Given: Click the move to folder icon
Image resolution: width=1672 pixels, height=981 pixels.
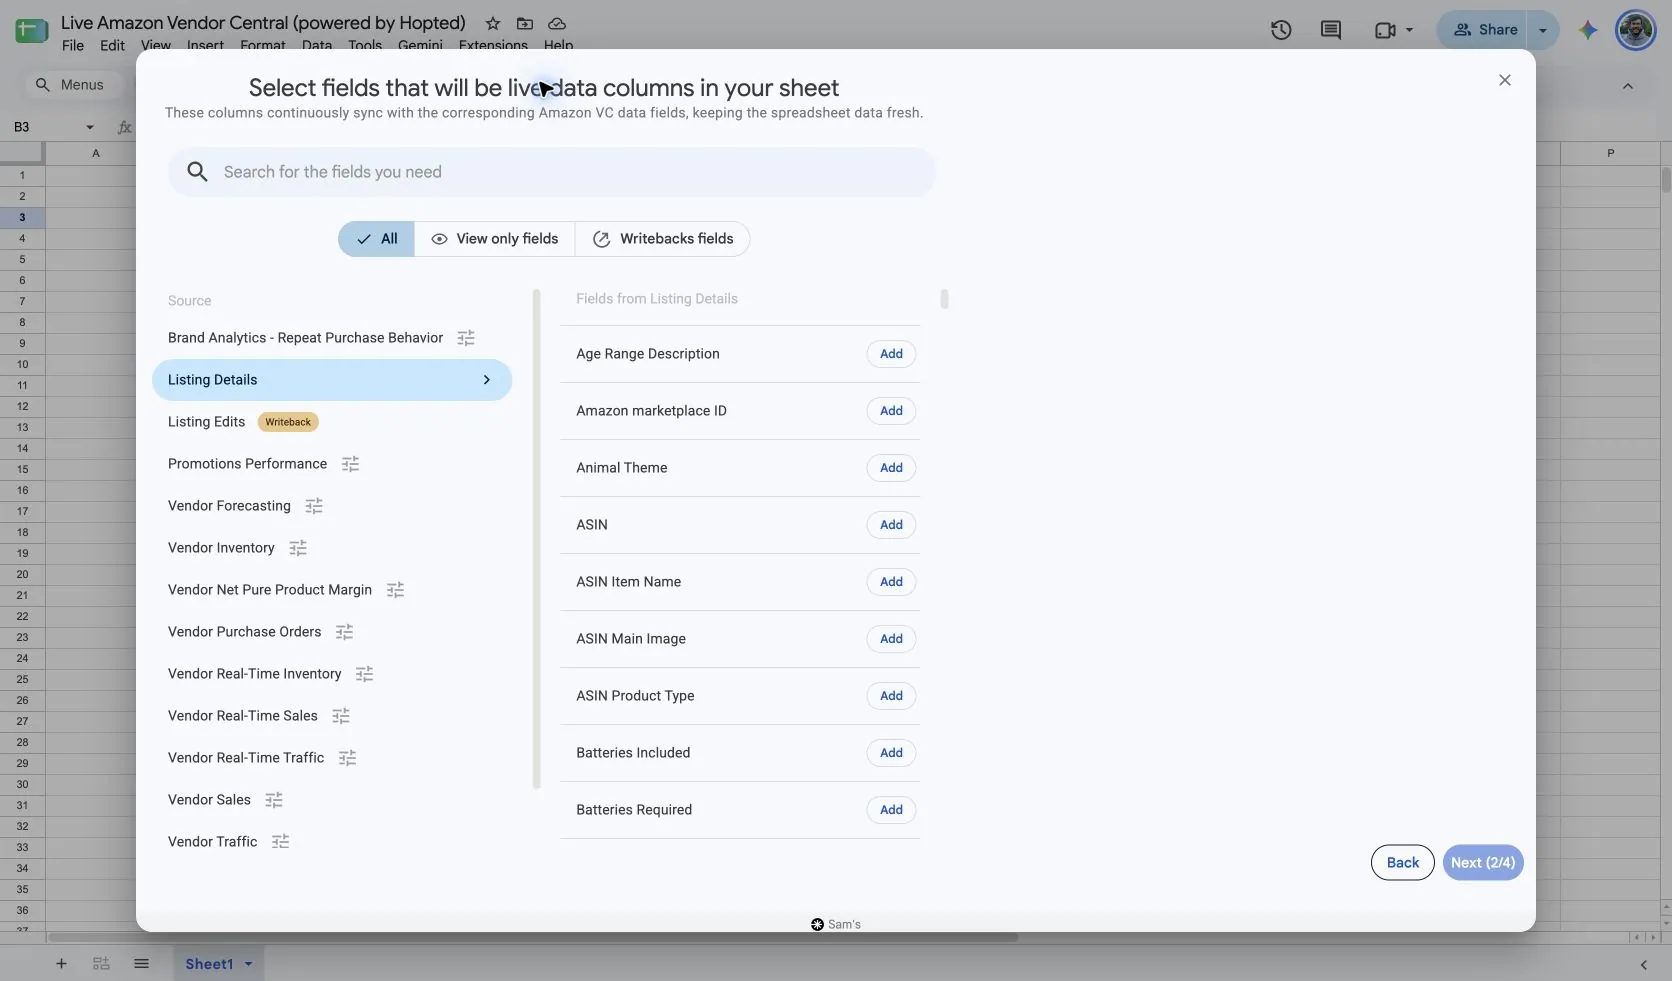Looking at the screenshot, I should [x=525, y=23].
